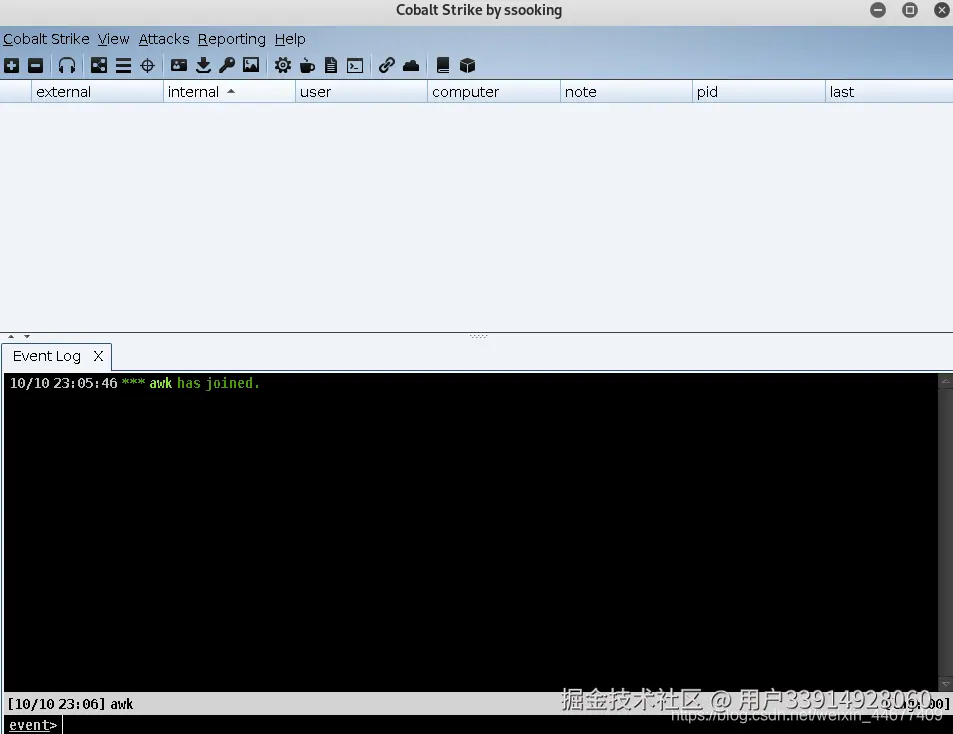This screenshot has height=734, width=953.
Task: Click the '[10/10 23:06] awk' status text
Action: tap(71, 704)
